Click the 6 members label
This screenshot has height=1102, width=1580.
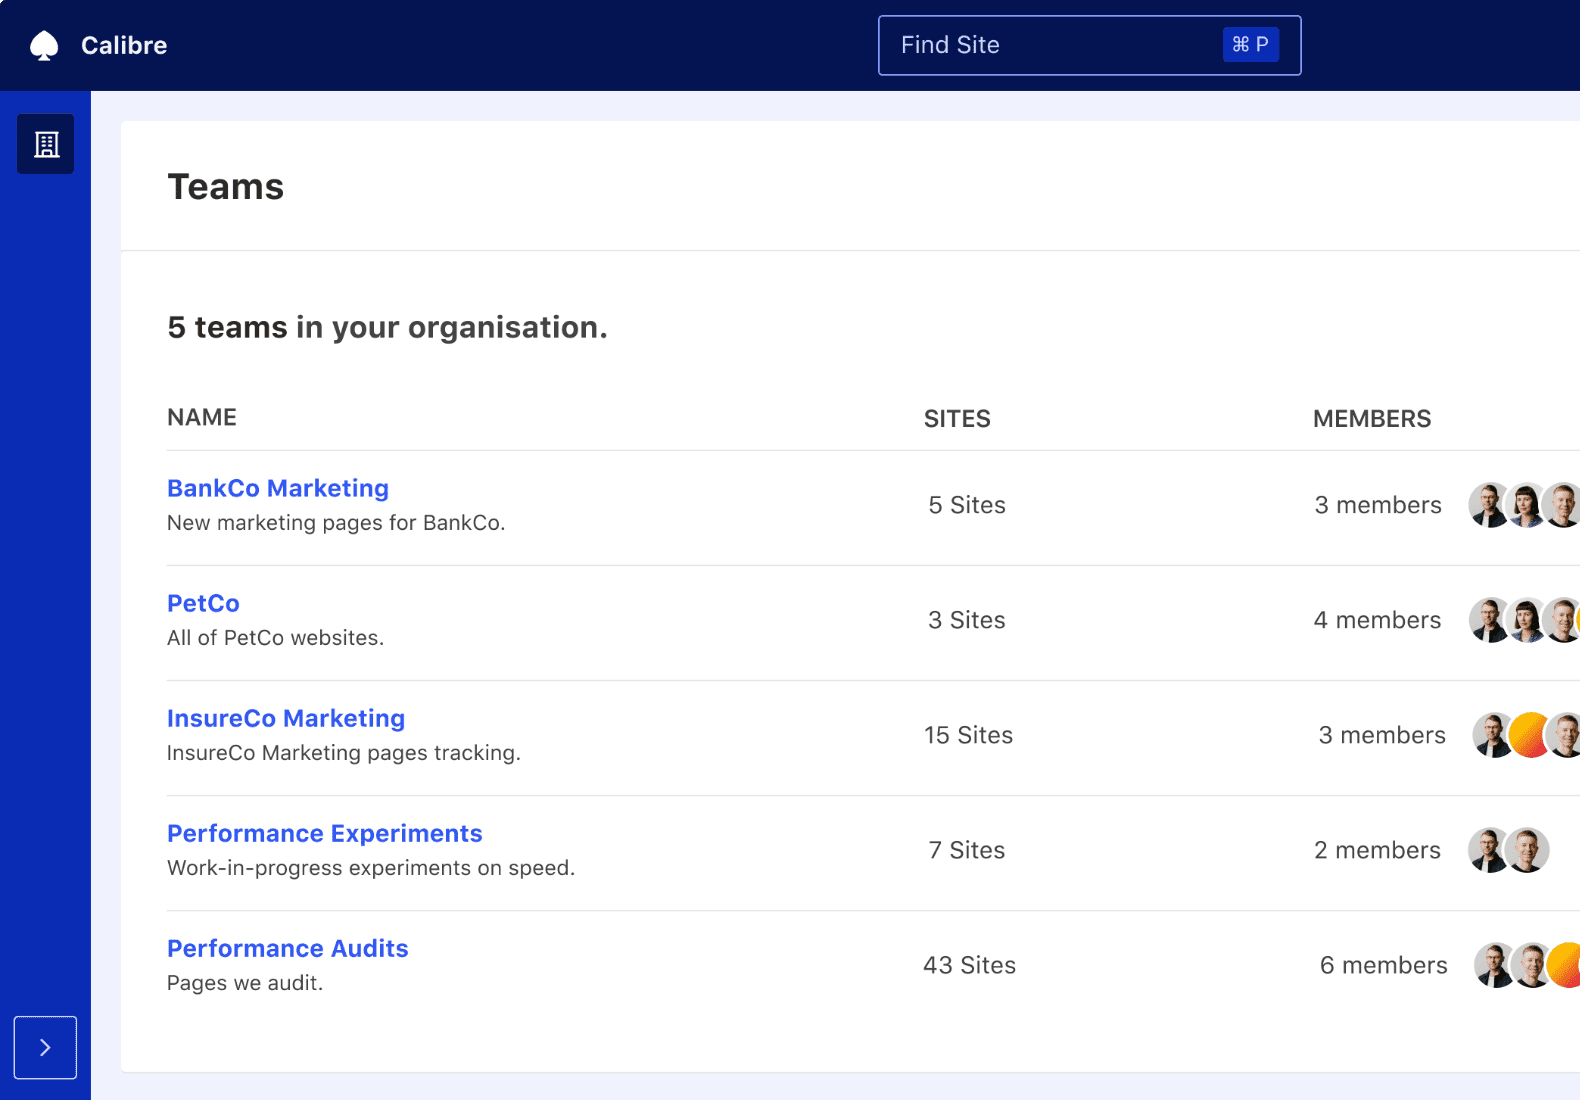tap(1383, 965)
